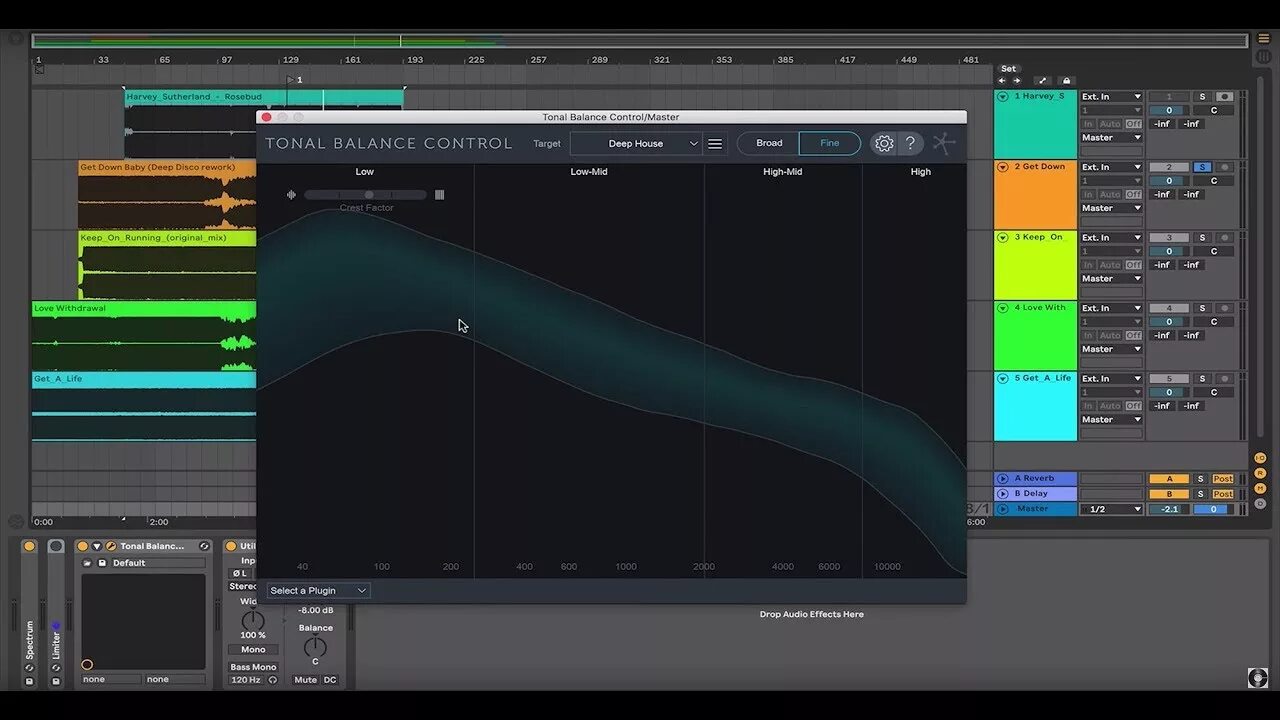The image size is (1280, 720).
Task: Jump to next locator arrow under Set
Action: (1017, 81)
